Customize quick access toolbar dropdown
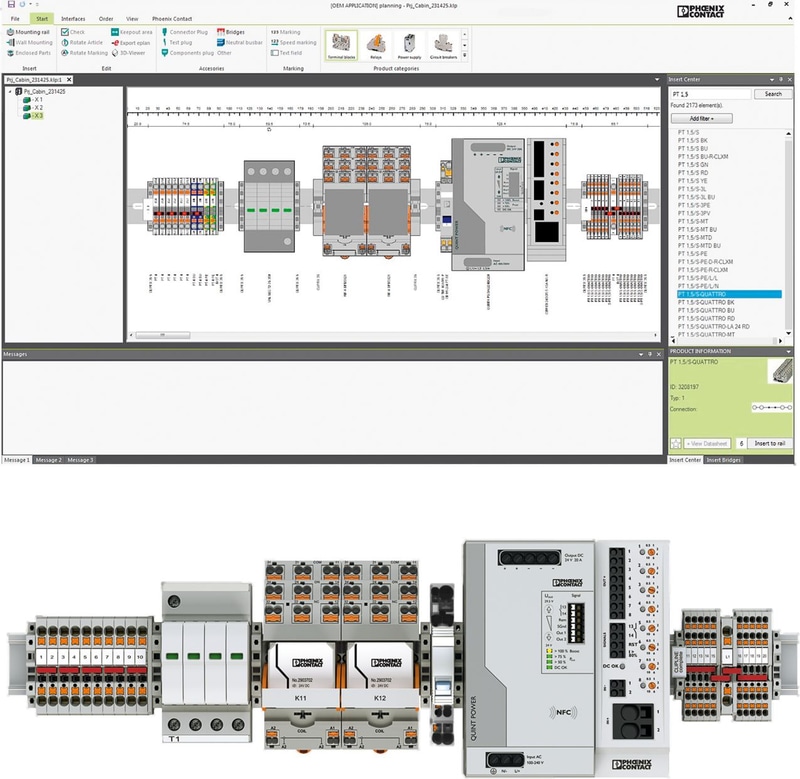The height and width of the screenshot is (779, 800). point(37,4)
